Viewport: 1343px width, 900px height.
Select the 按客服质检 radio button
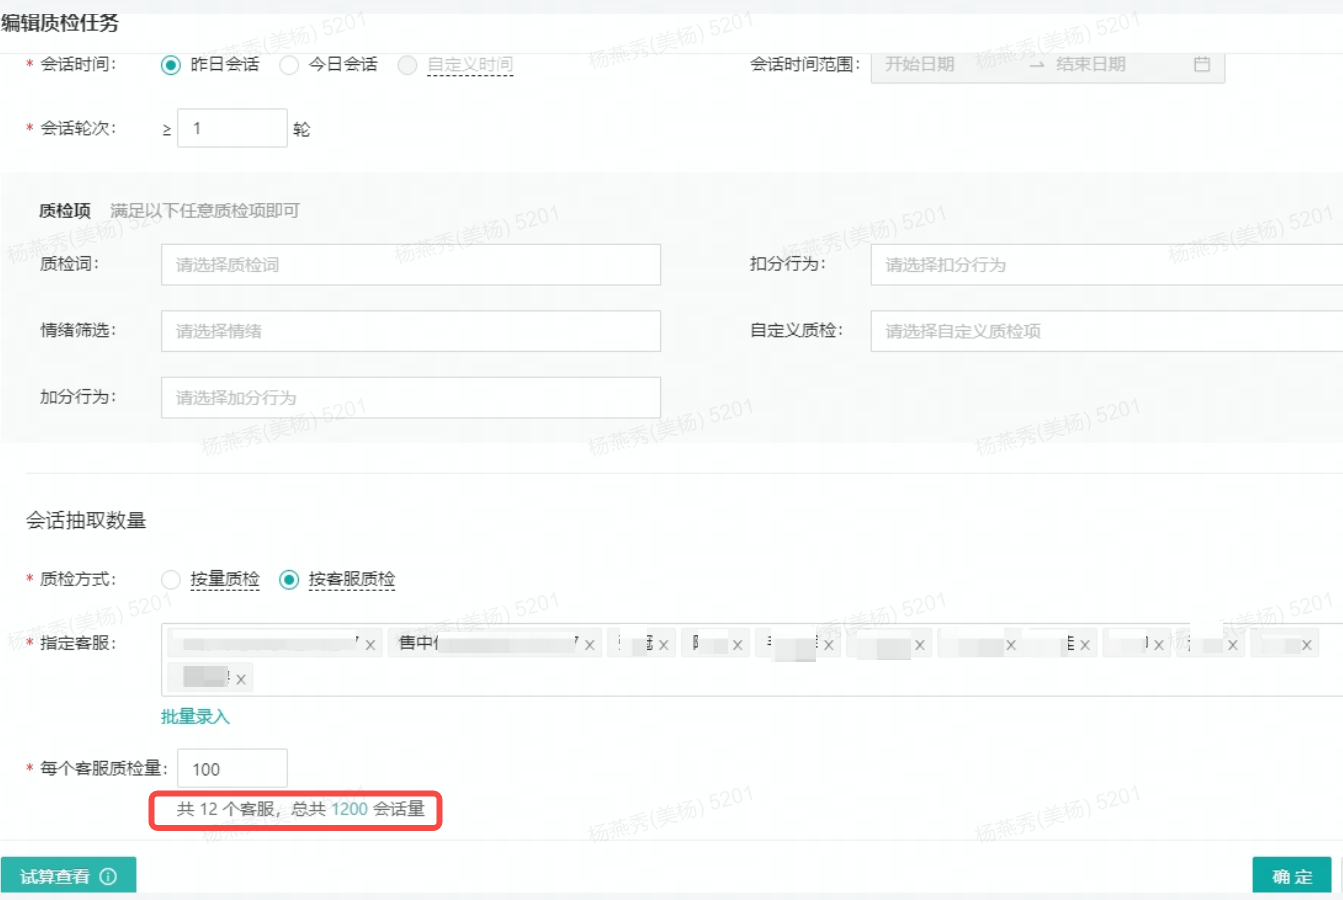tap(289, 580)
